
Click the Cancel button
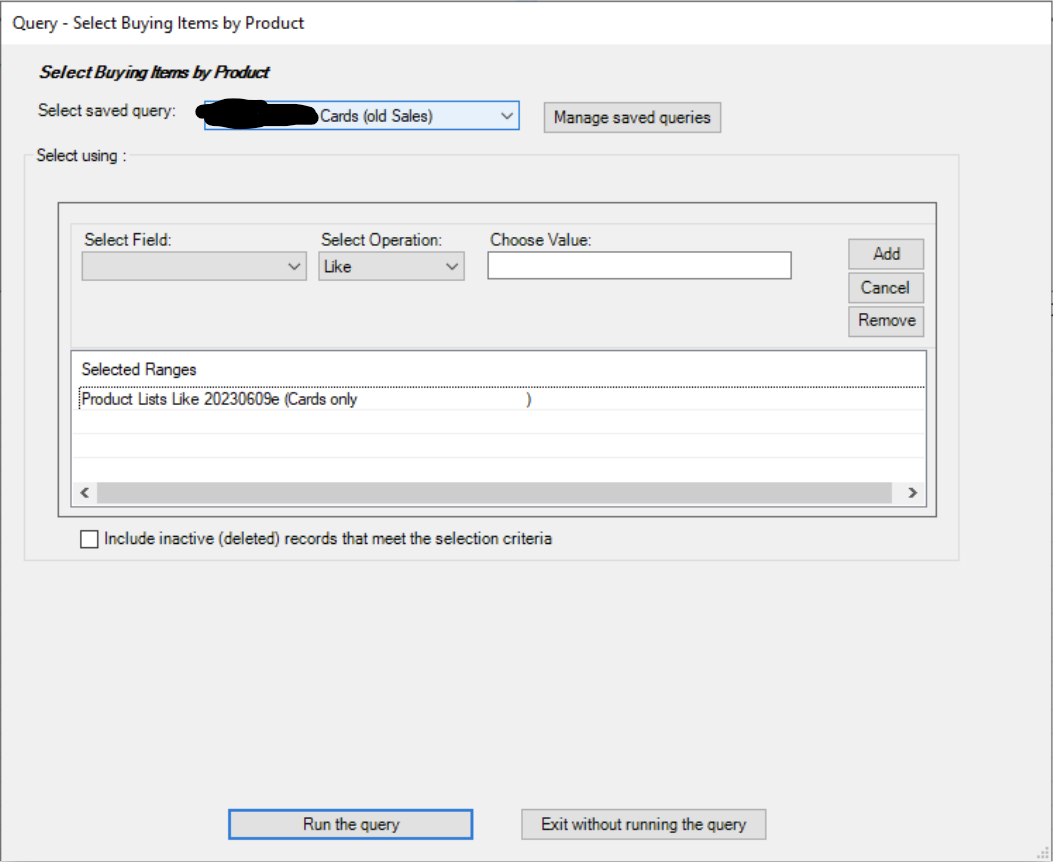coord(886,287)
